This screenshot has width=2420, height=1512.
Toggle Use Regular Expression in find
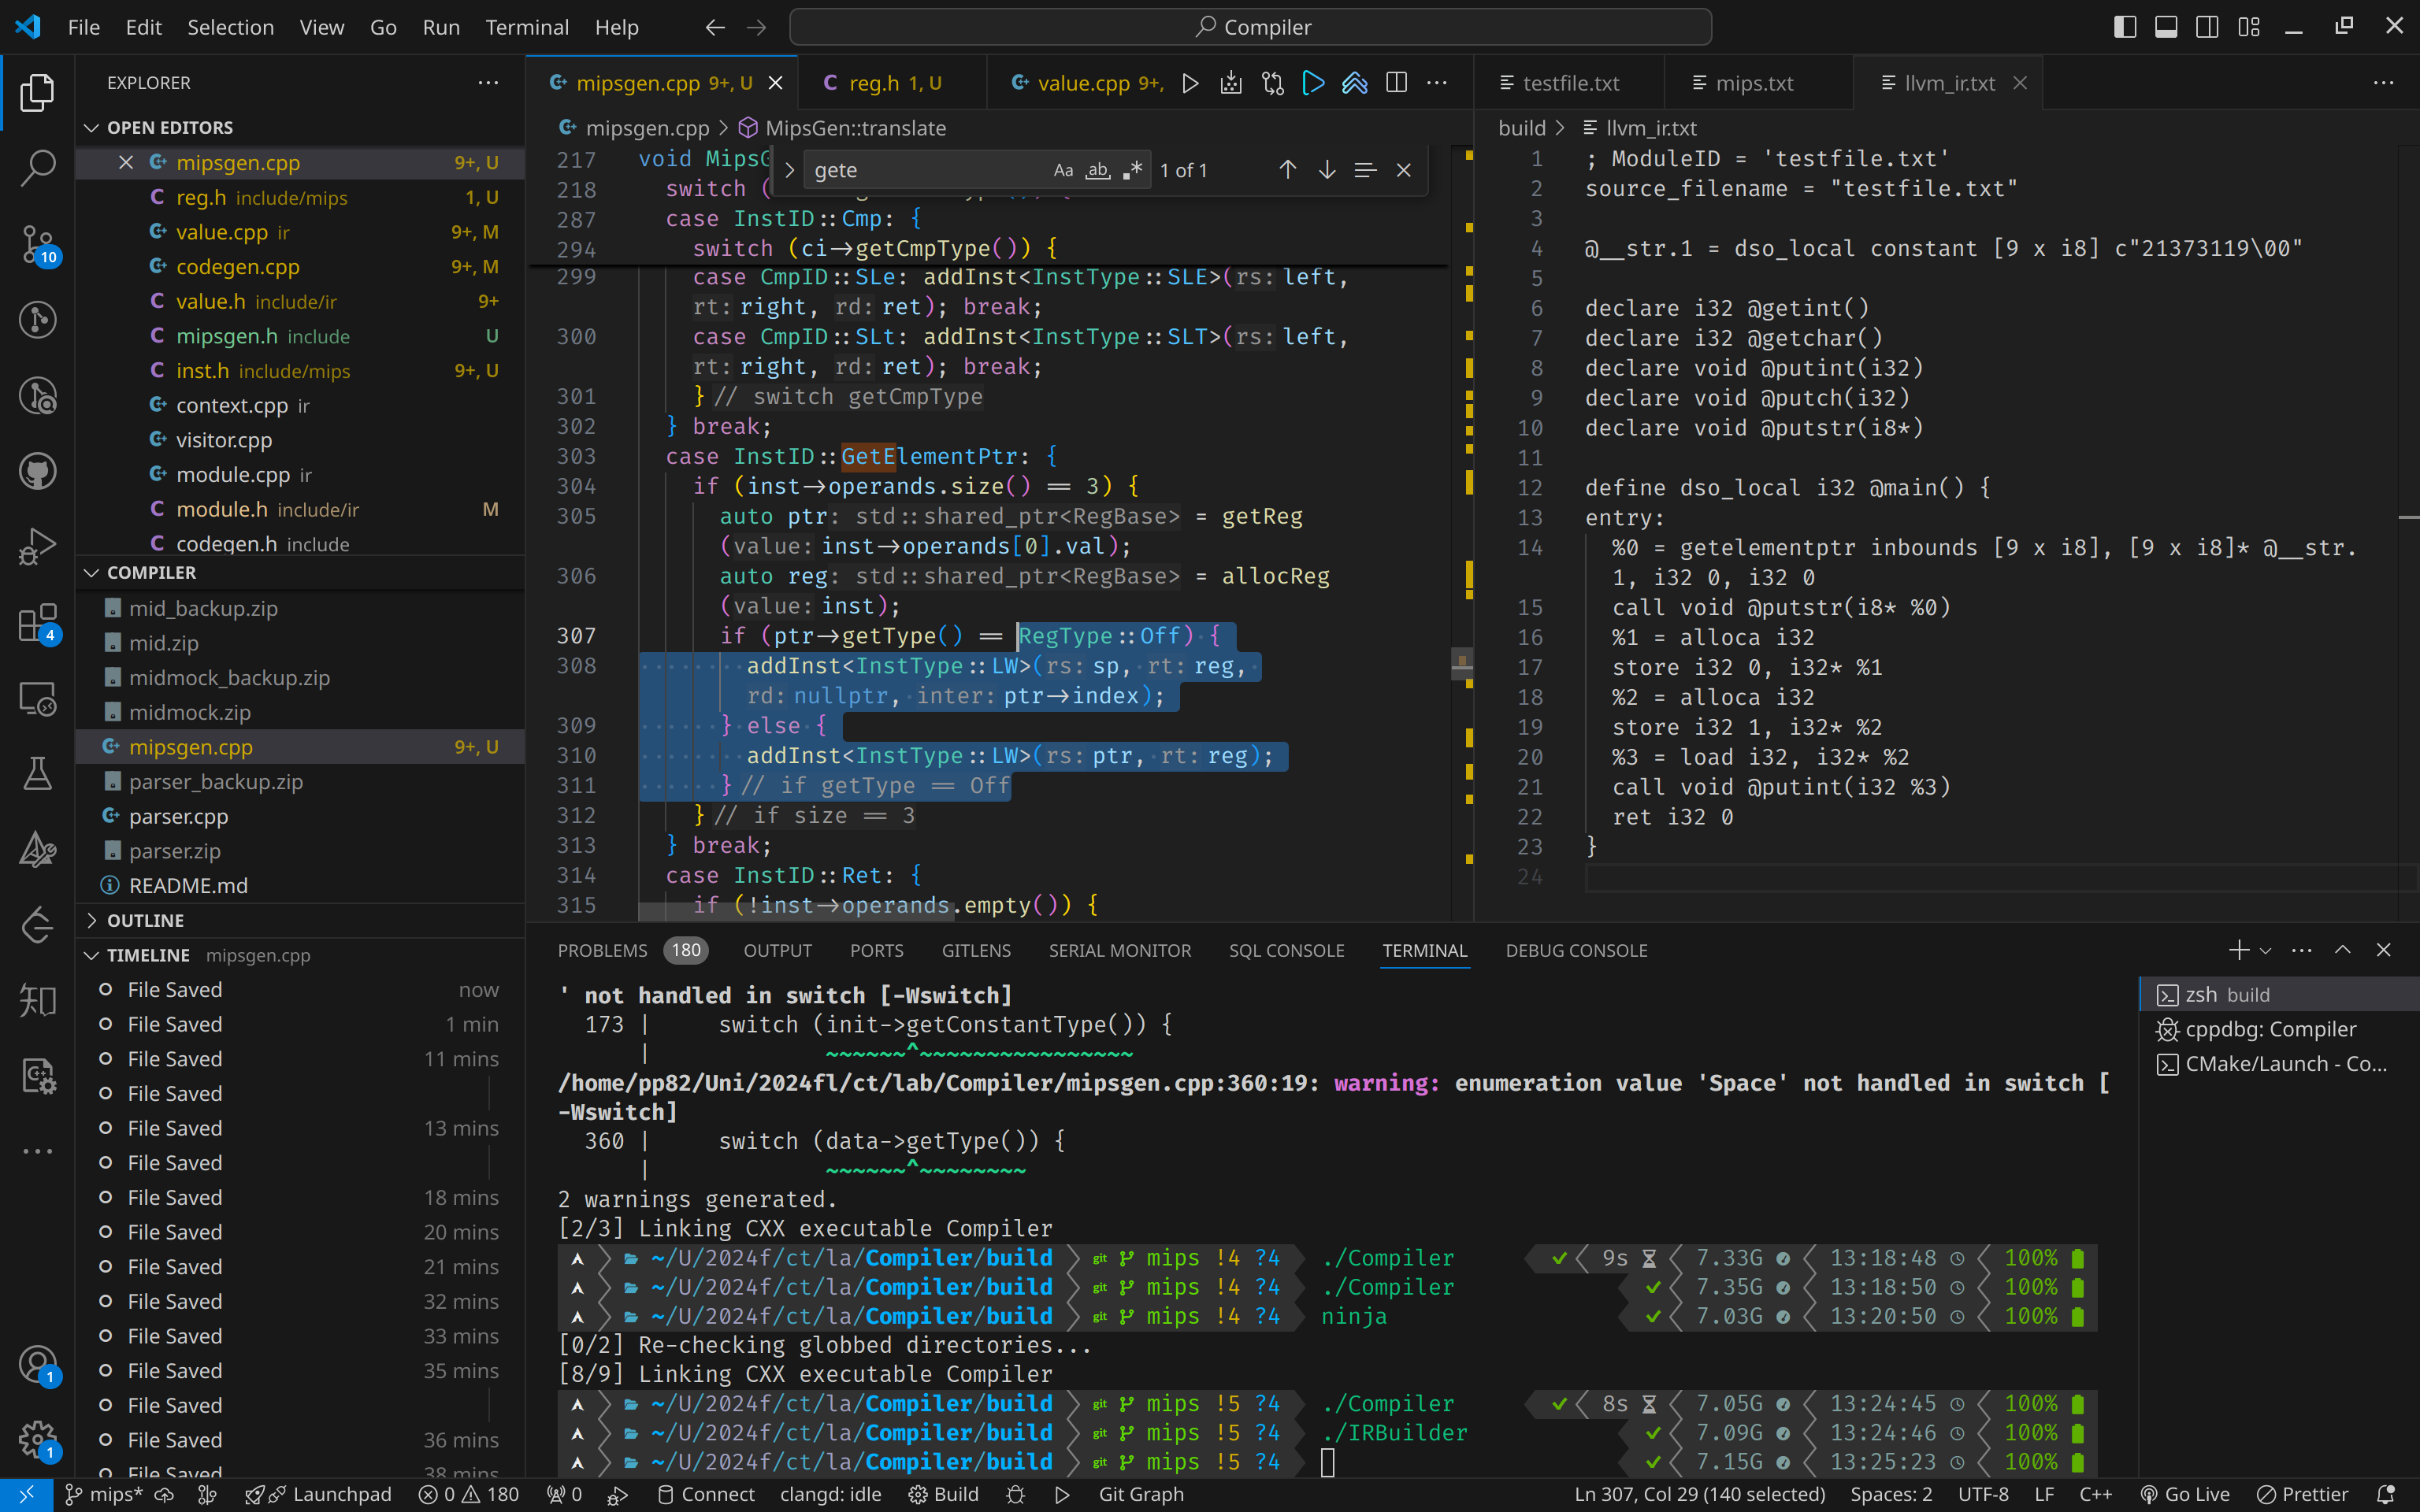(1131, 170)
